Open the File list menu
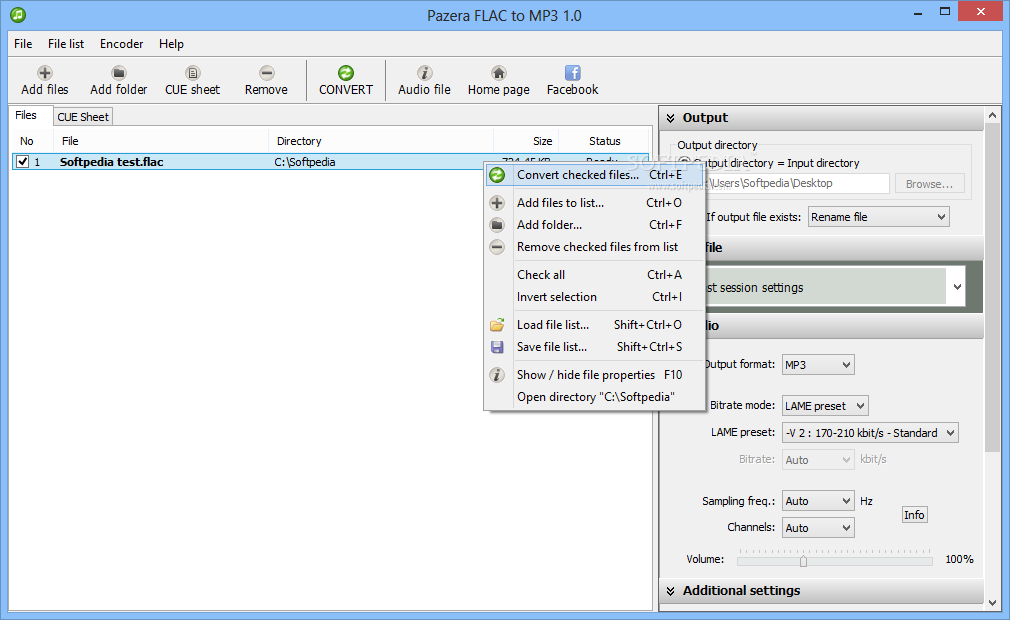The image size is (1010, 620). [x=66, y=44]
